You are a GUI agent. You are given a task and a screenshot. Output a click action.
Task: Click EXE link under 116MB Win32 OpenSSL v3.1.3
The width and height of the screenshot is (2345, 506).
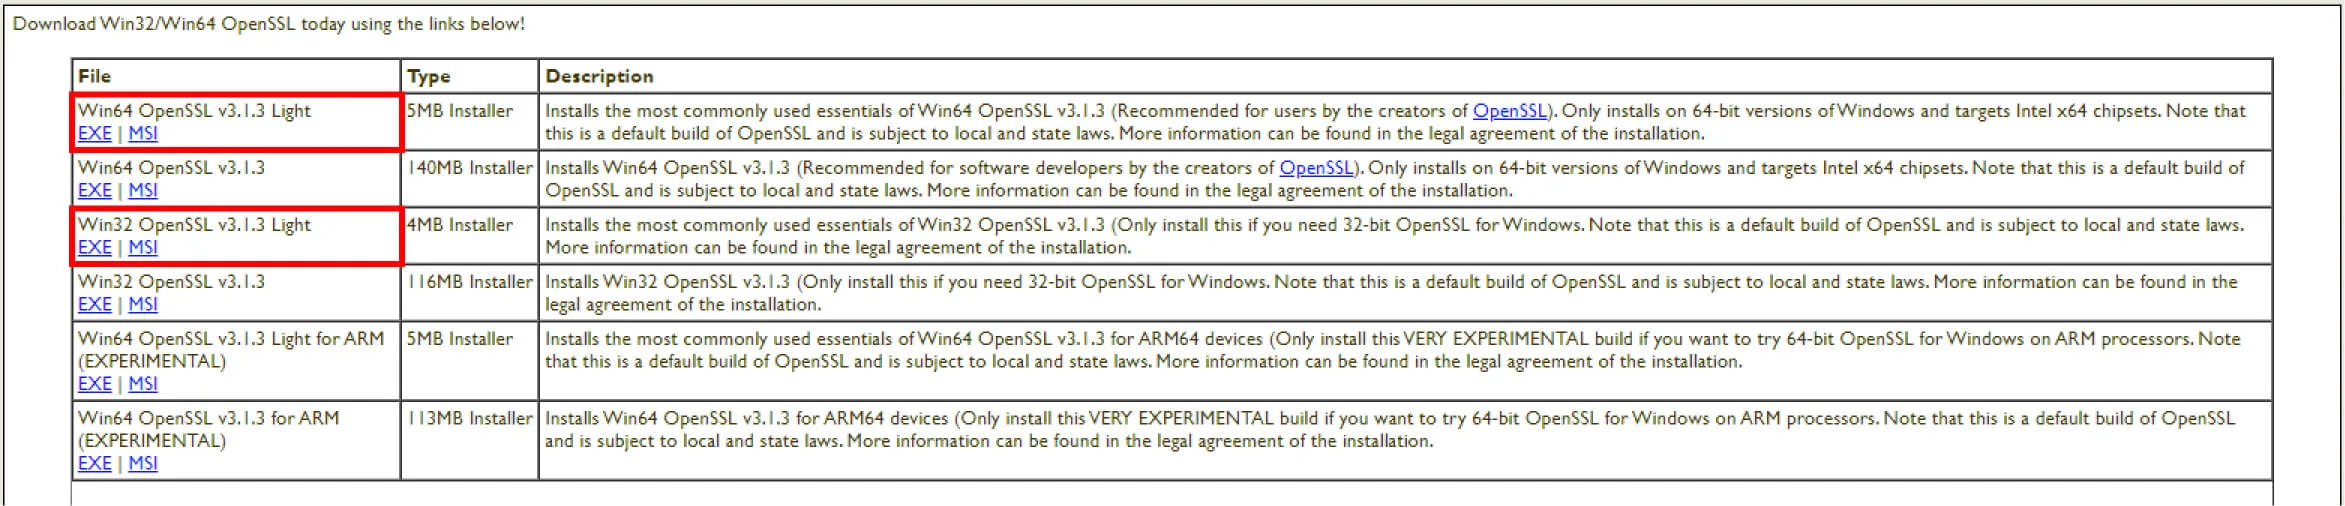coord(95,304)
